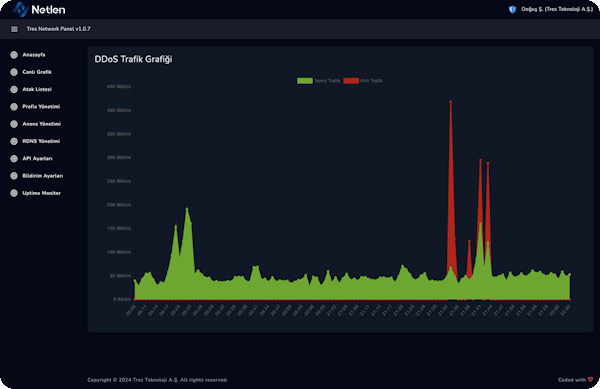Click the Netlen logo

[x=39, y=9]
